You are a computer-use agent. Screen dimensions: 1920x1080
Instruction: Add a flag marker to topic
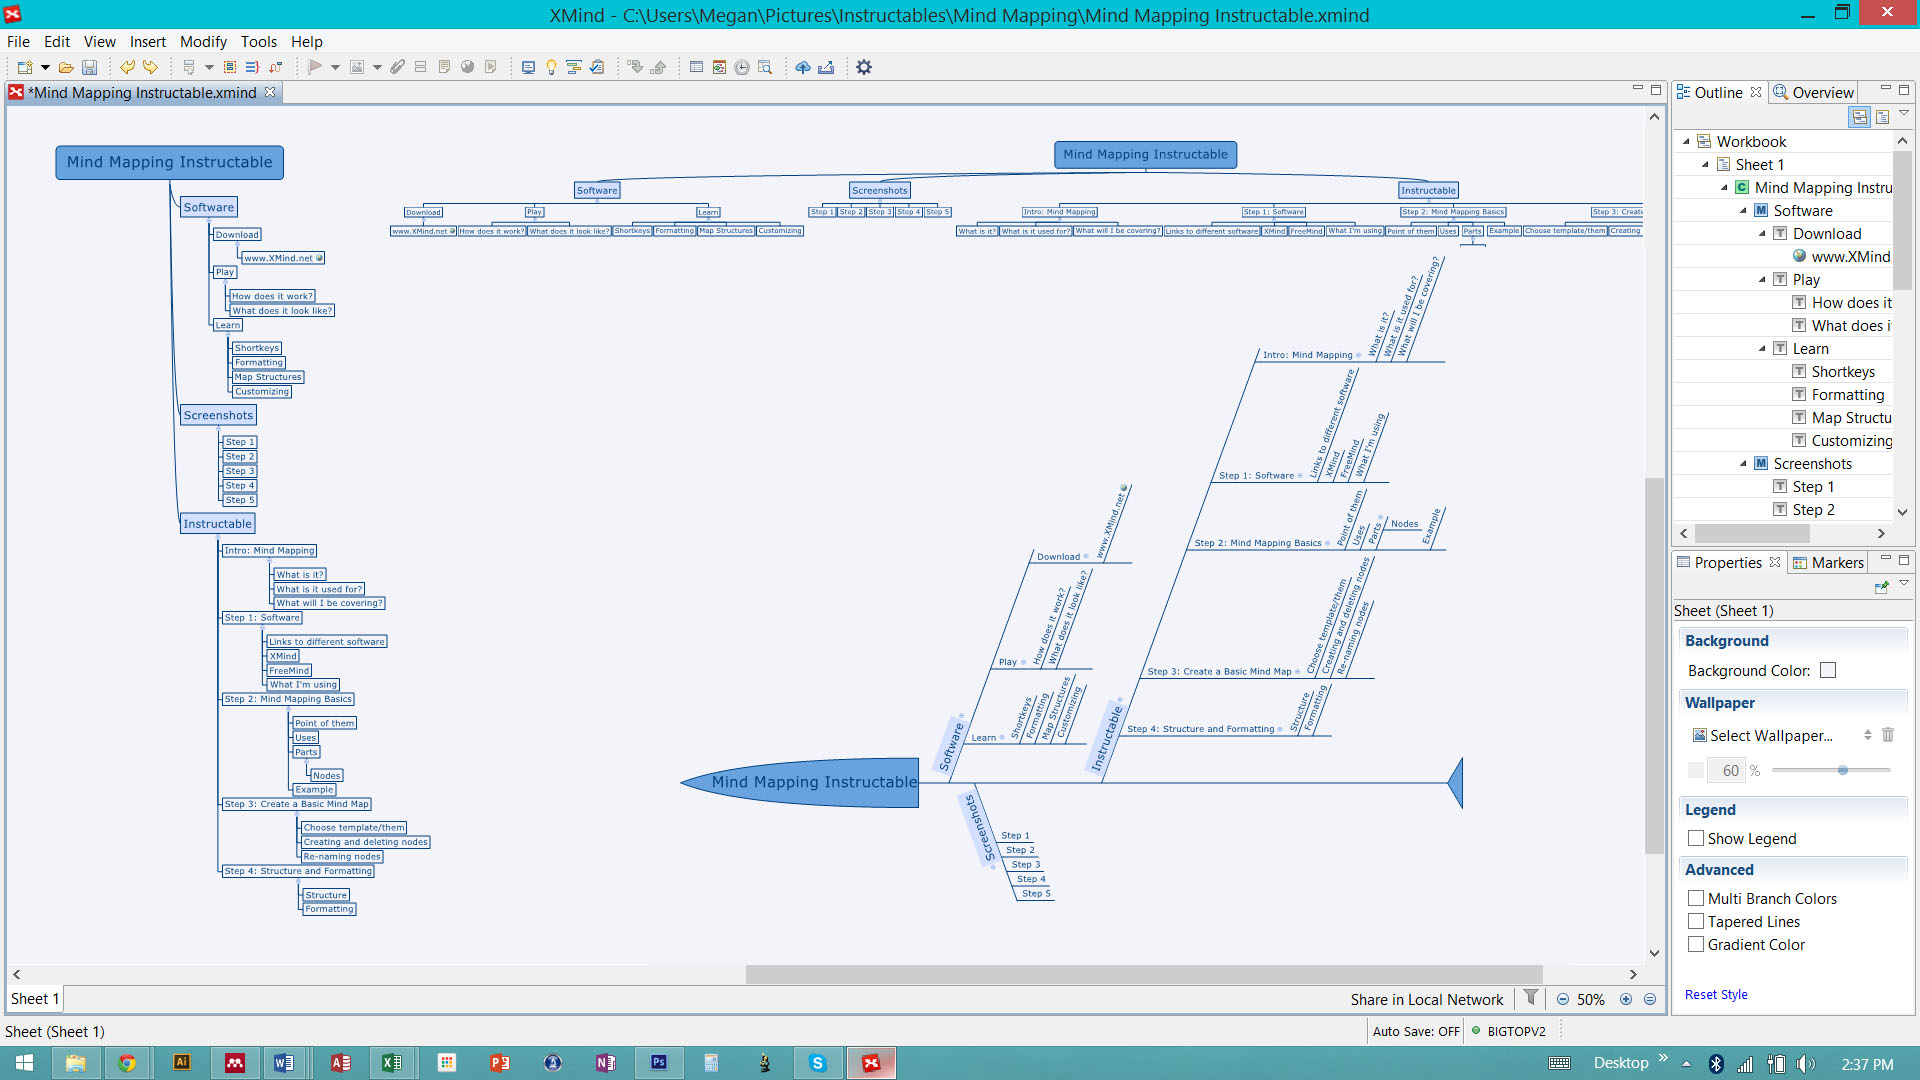click(x=314, y=67)
